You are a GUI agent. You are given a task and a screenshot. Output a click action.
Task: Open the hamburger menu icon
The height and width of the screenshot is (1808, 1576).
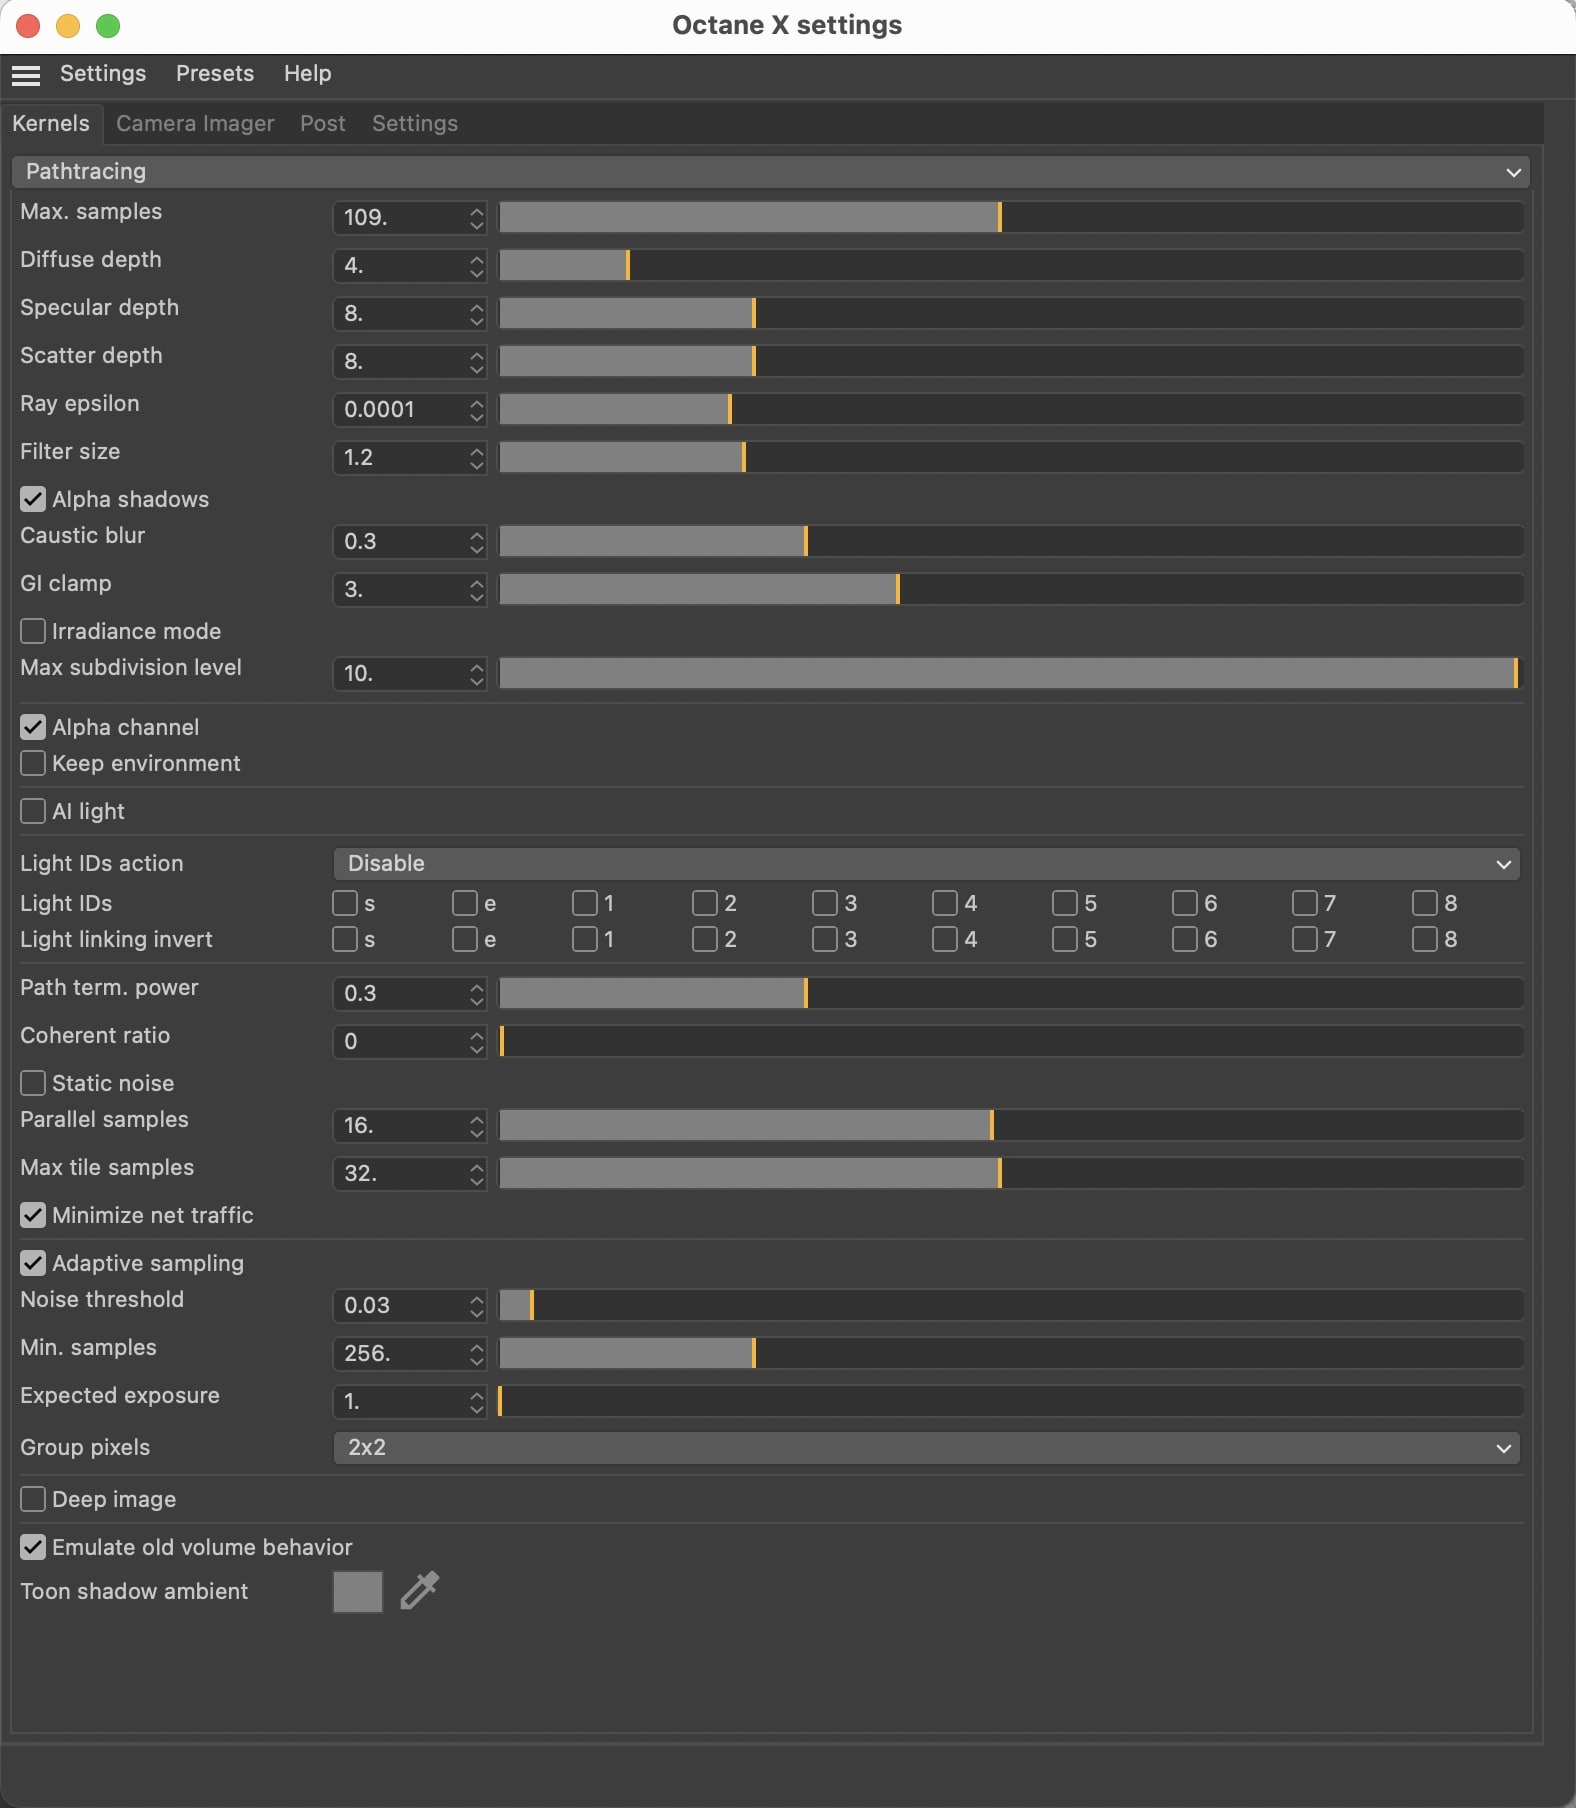(x=26, y=75)
